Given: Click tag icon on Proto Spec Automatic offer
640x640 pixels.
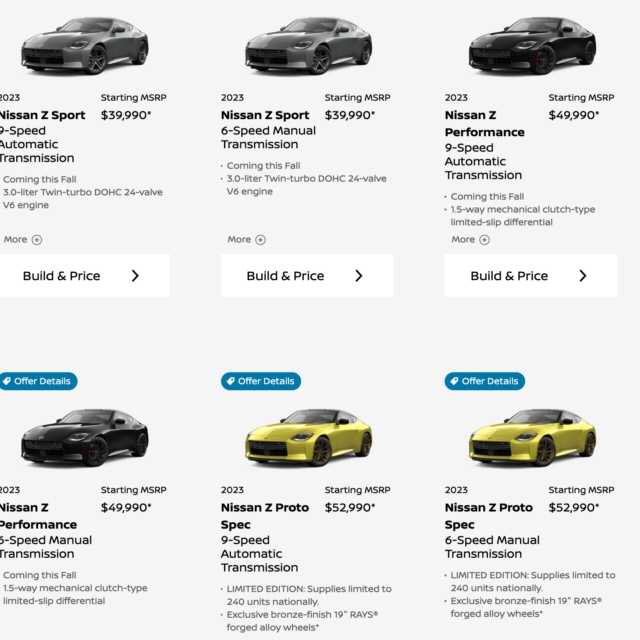Looking at the screenshot, I should [x=230, y=381].
